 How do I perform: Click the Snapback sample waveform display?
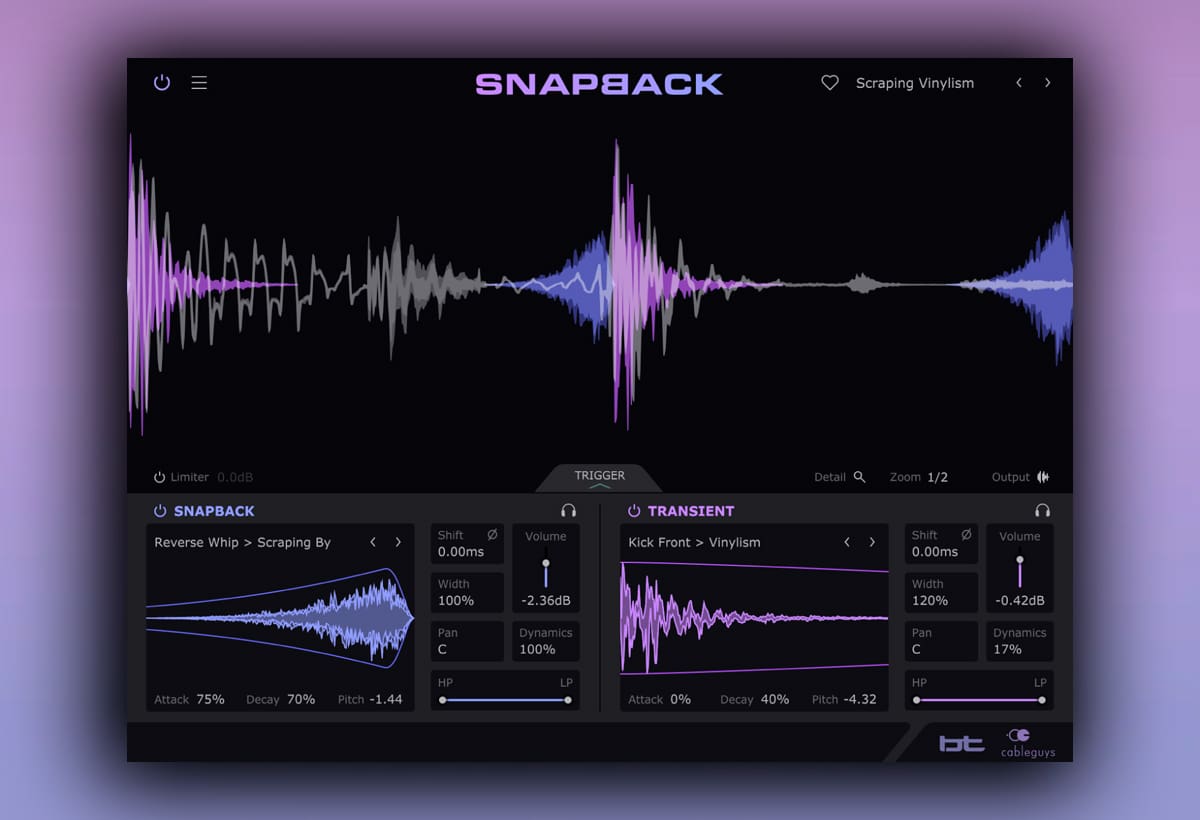point(280,618)
